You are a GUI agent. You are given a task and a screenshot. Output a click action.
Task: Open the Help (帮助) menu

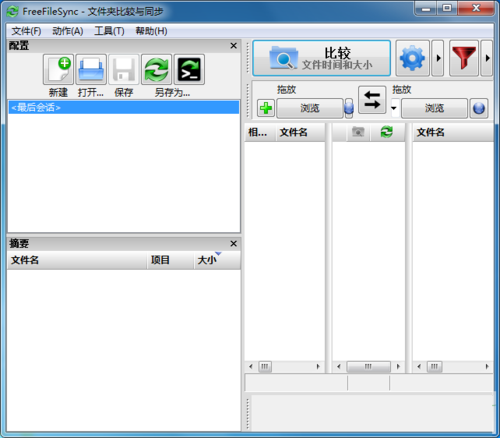151,31
